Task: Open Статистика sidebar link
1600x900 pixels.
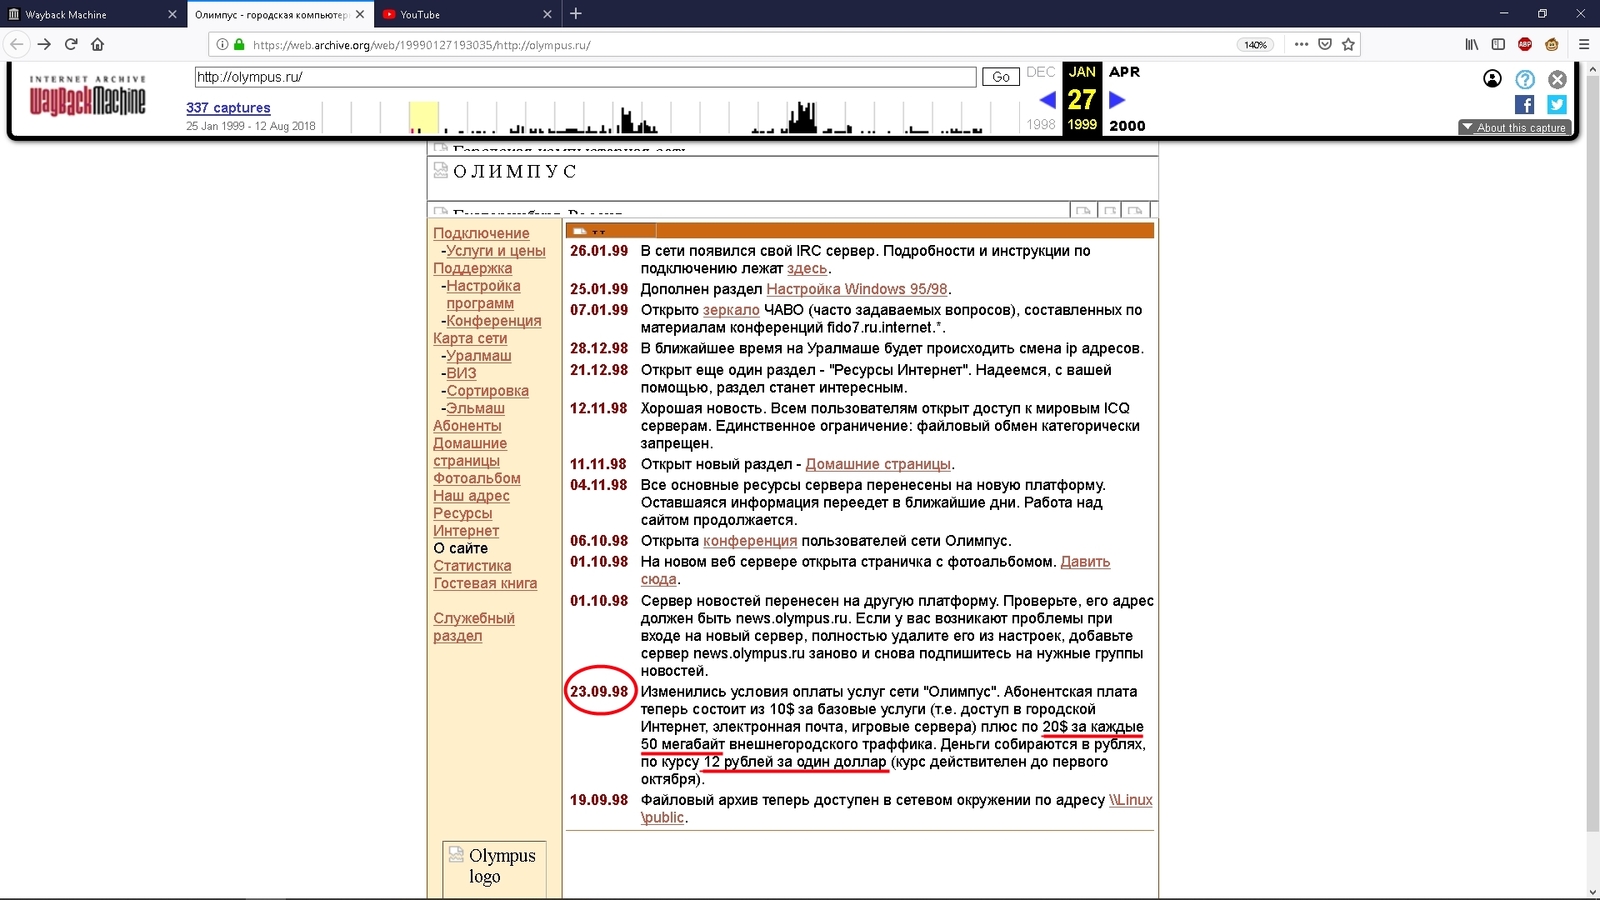Action: click(472, 566)
